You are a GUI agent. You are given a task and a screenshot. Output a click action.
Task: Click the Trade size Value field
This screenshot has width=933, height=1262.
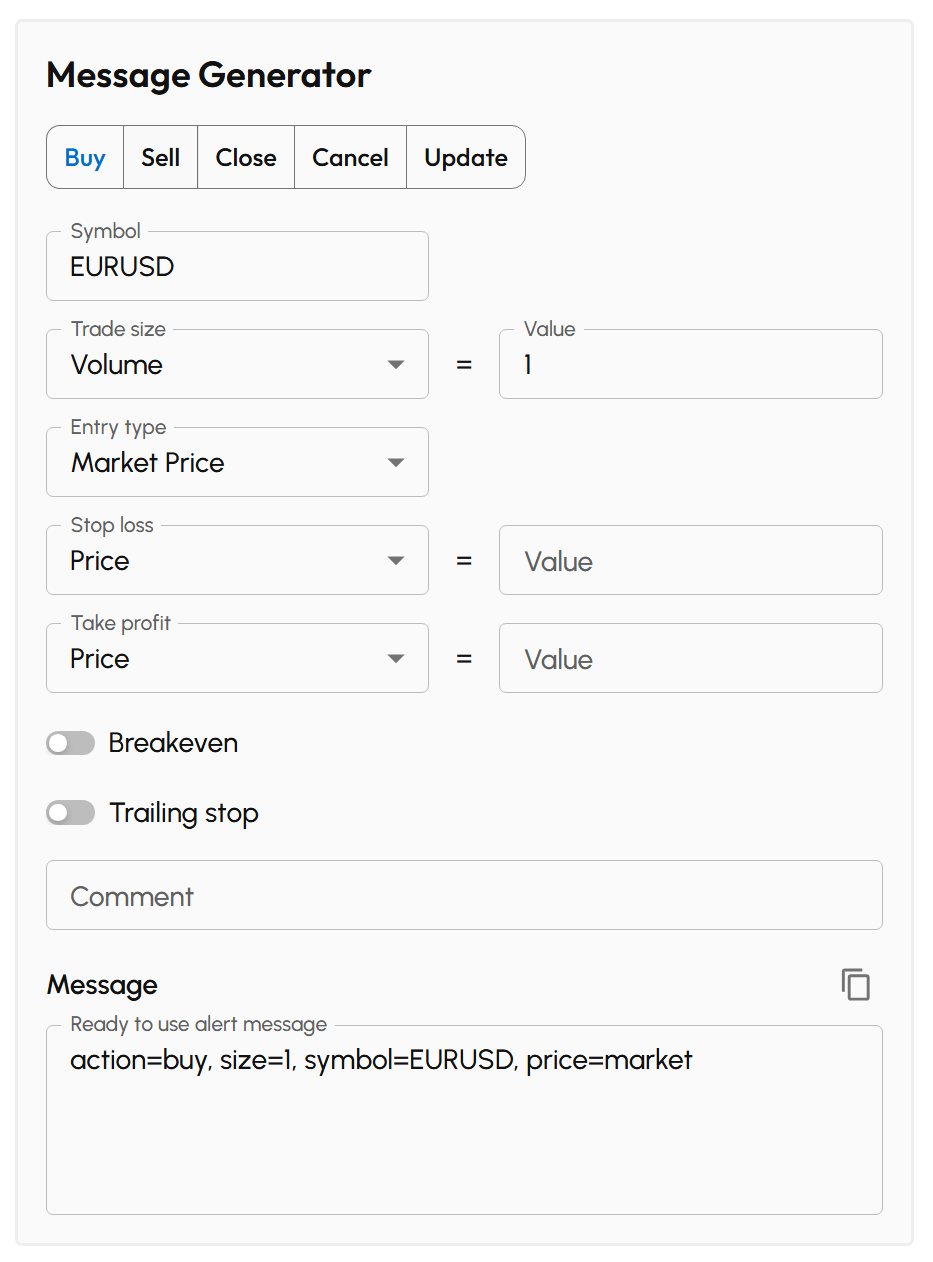click(x=690, y=364)
